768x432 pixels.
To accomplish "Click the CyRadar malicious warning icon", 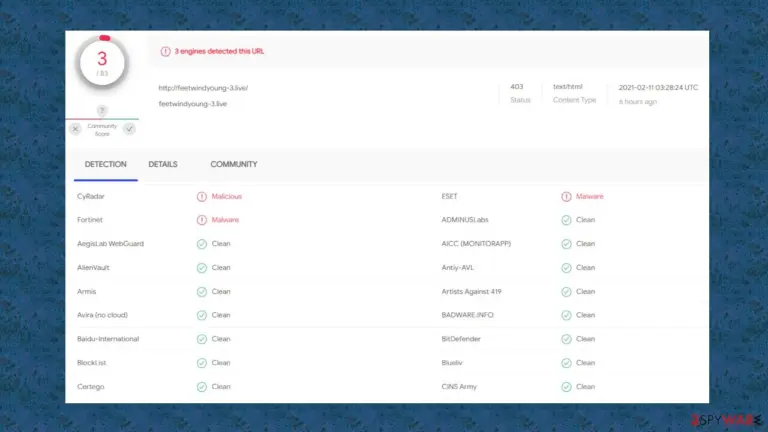I will (202, 196).
